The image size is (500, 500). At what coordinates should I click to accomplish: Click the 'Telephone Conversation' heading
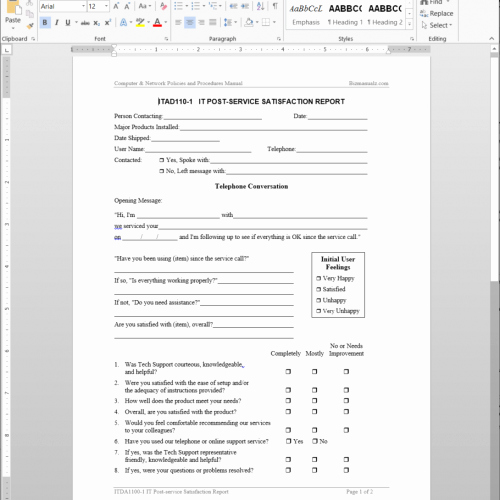(251, 186)
